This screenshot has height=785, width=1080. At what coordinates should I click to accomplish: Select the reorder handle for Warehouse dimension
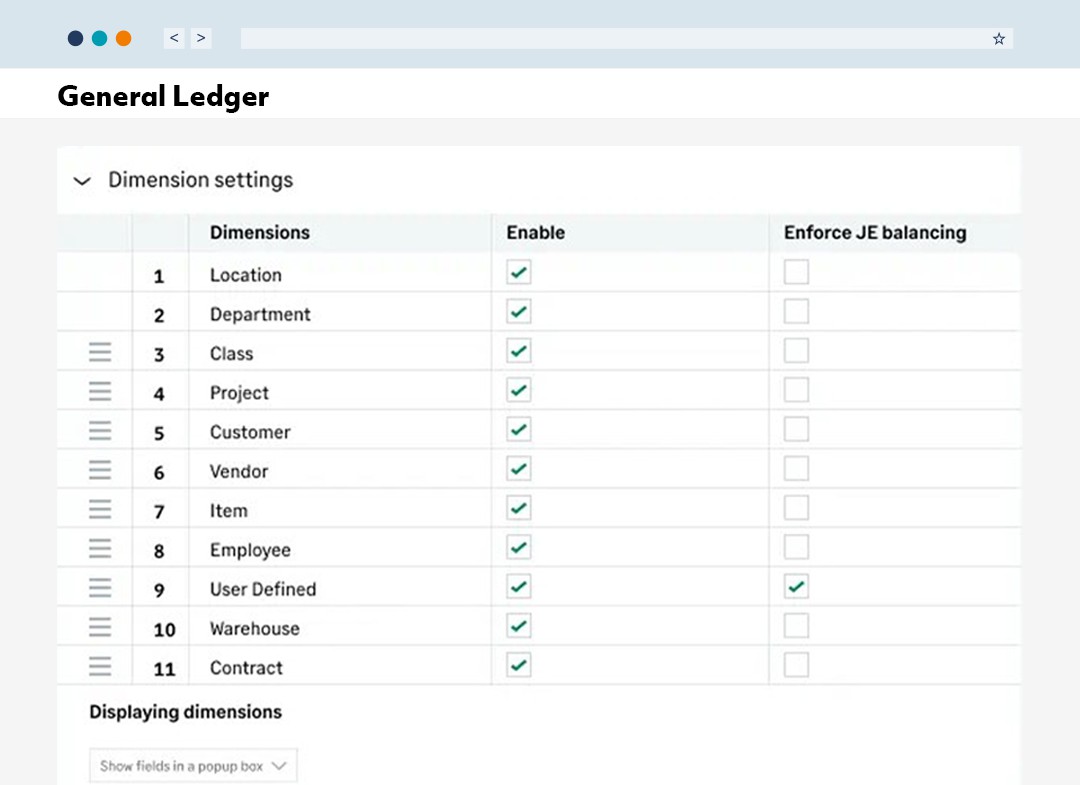(x=98, y=626)
